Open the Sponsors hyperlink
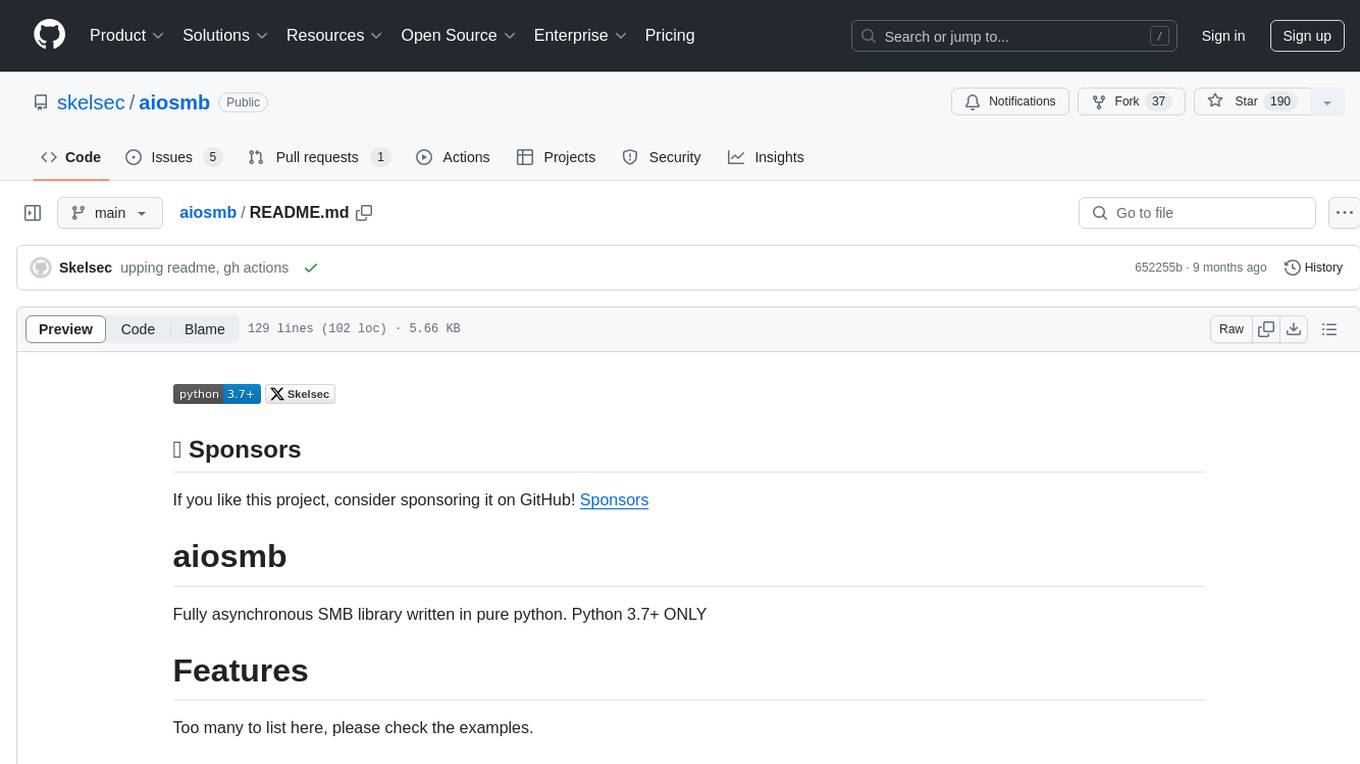 click(614, 500)
